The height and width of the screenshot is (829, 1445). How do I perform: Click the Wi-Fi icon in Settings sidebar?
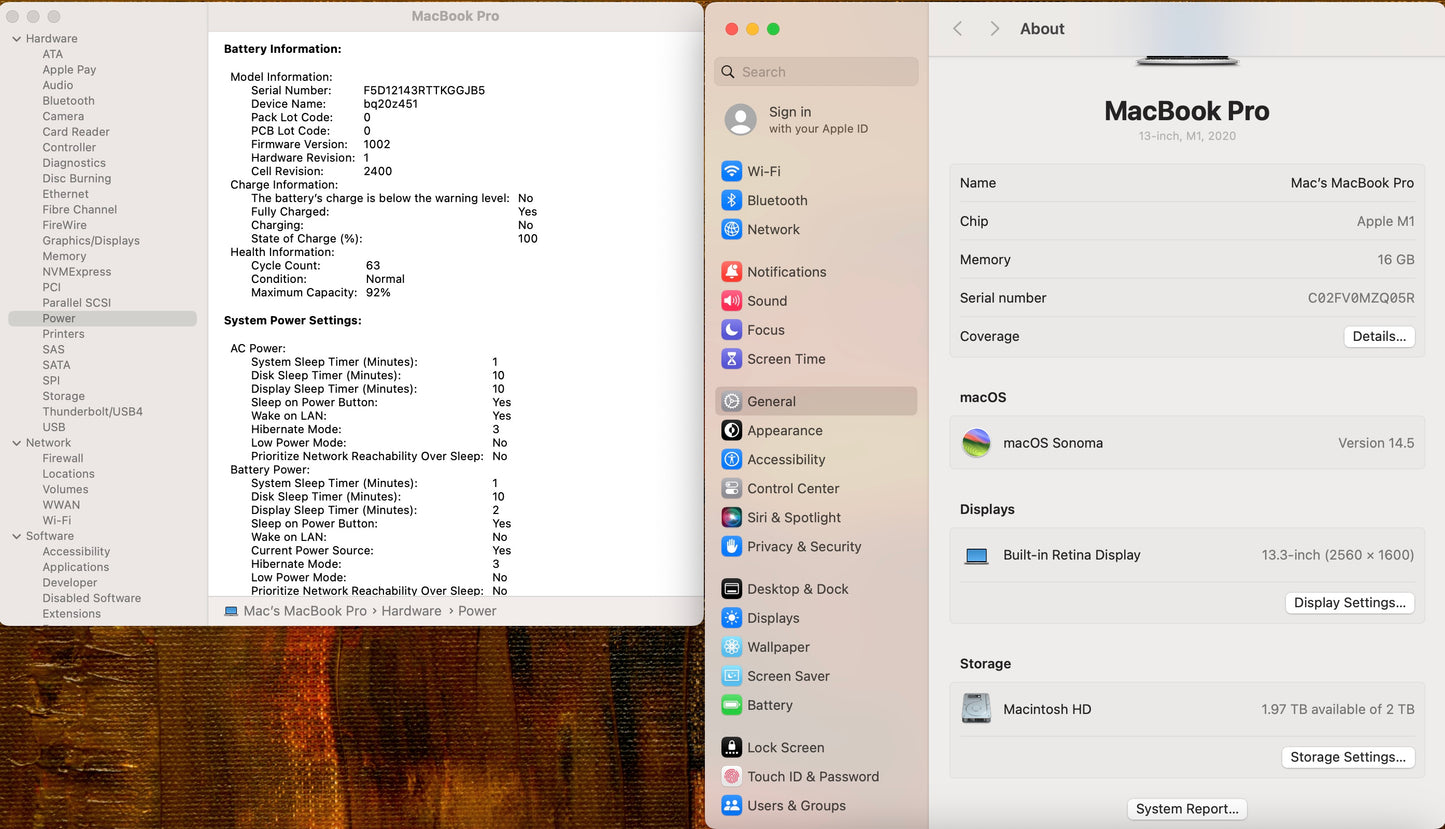731,171
